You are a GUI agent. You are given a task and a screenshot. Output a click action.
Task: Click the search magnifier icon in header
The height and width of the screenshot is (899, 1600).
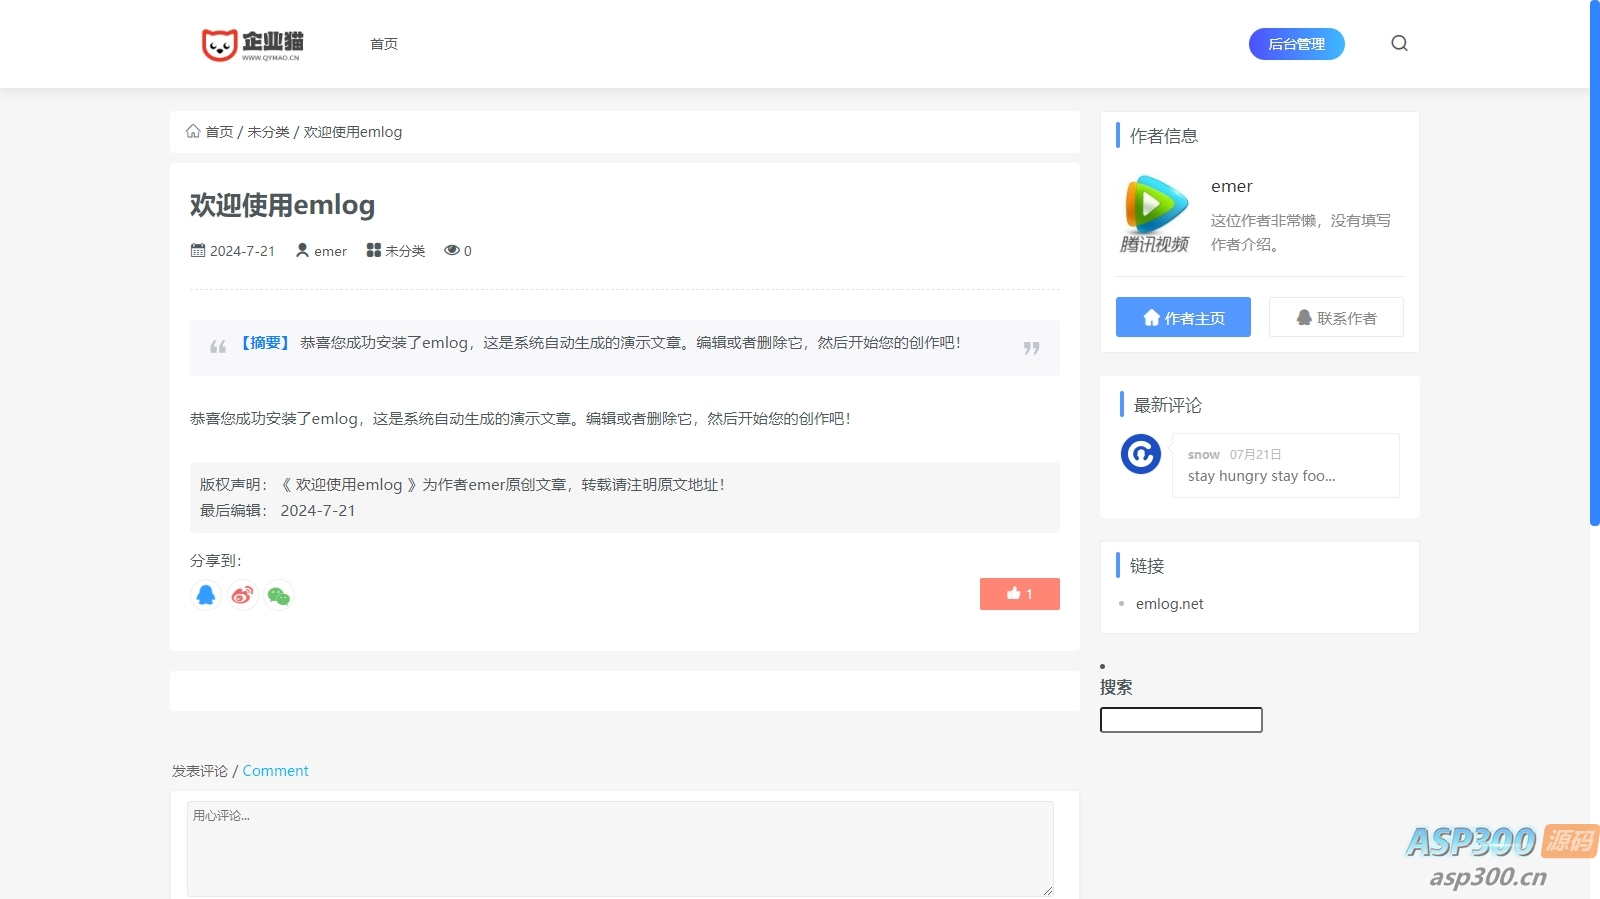pos(1399,43)
